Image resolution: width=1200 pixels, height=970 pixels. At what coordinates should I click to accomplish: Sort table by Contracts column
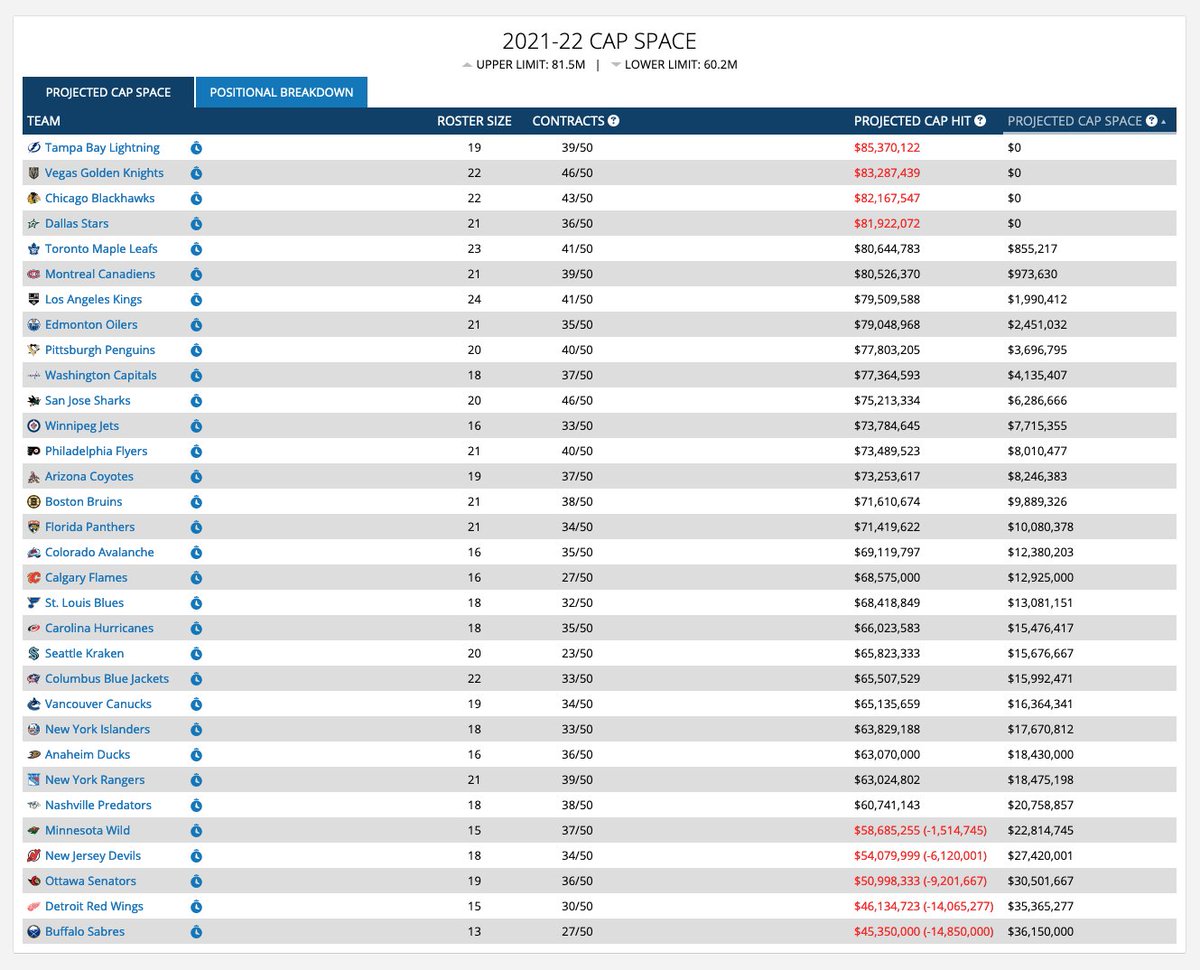[x=568, y=121]
